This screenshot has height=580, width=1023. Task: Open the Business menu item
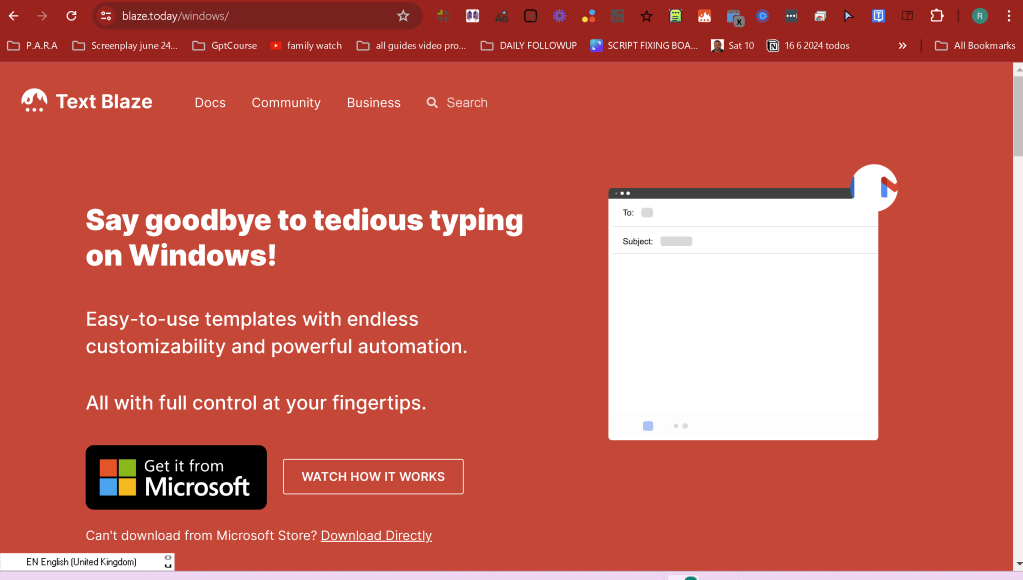coord(374,102)
